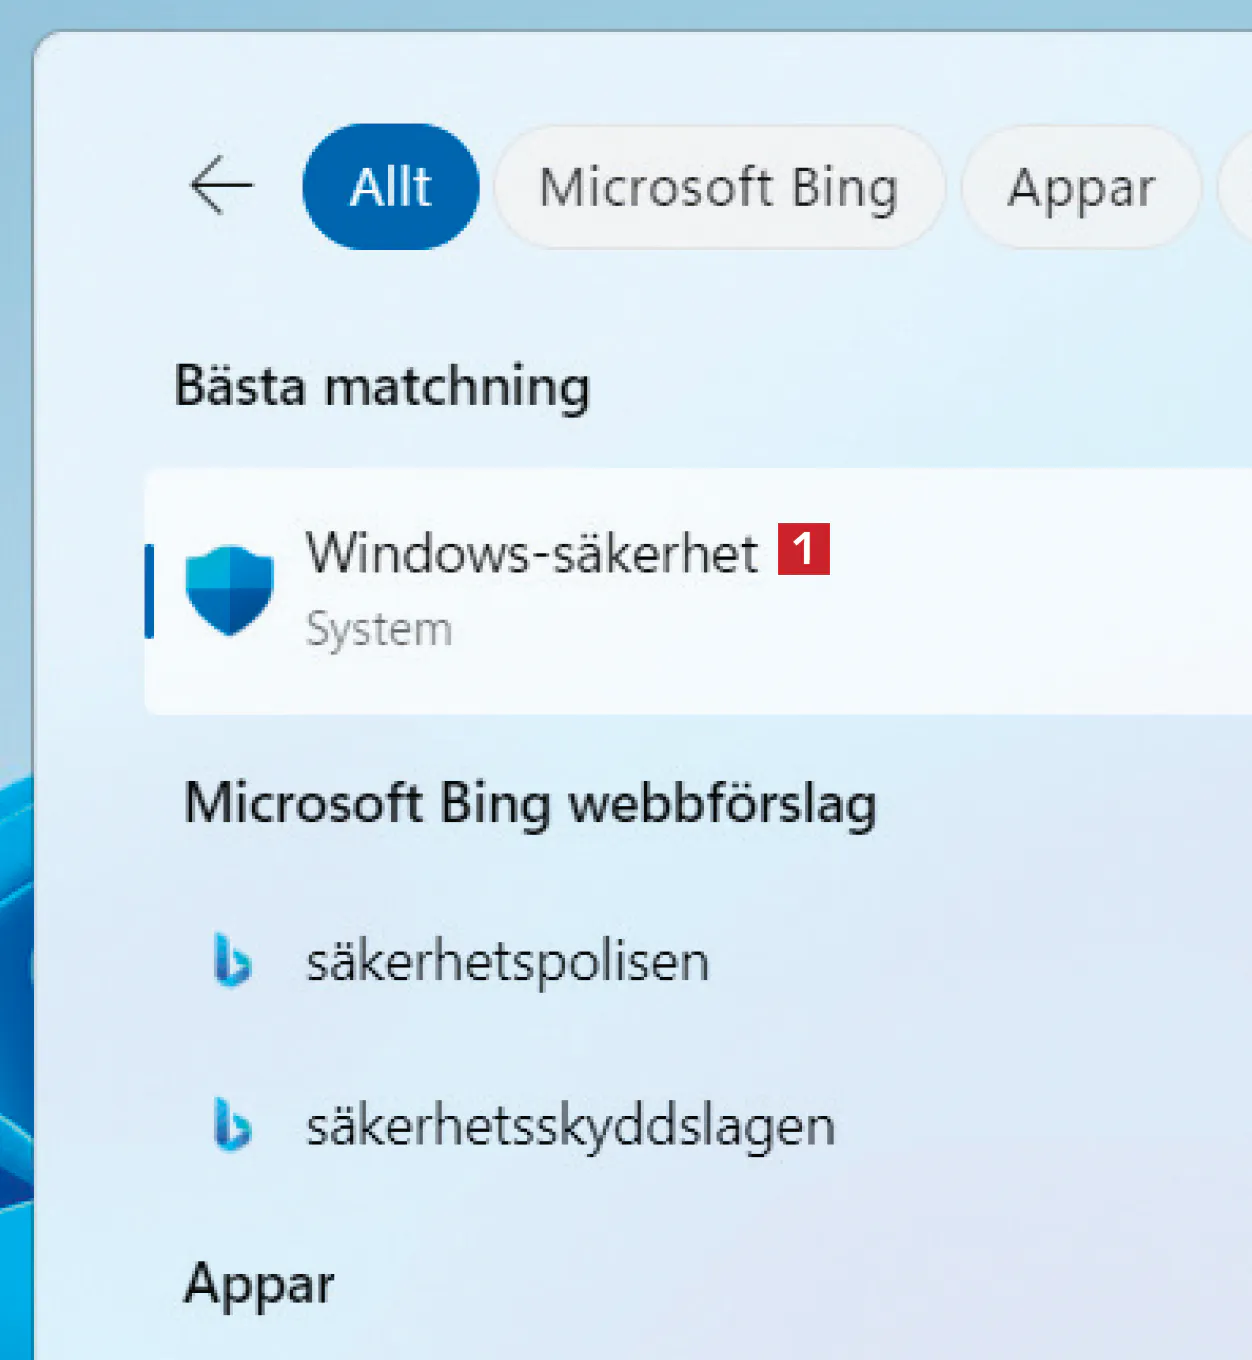Click the Windows-säkerhet shield icon
1252x1360 pixels.
230,590
